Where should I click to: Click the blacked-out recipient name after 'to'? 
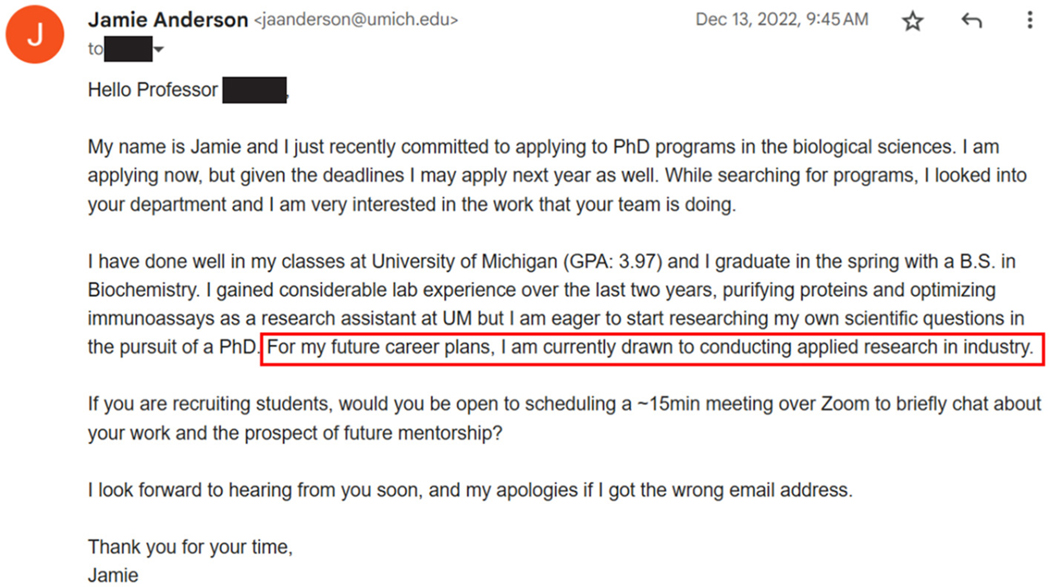pos(128,50)
